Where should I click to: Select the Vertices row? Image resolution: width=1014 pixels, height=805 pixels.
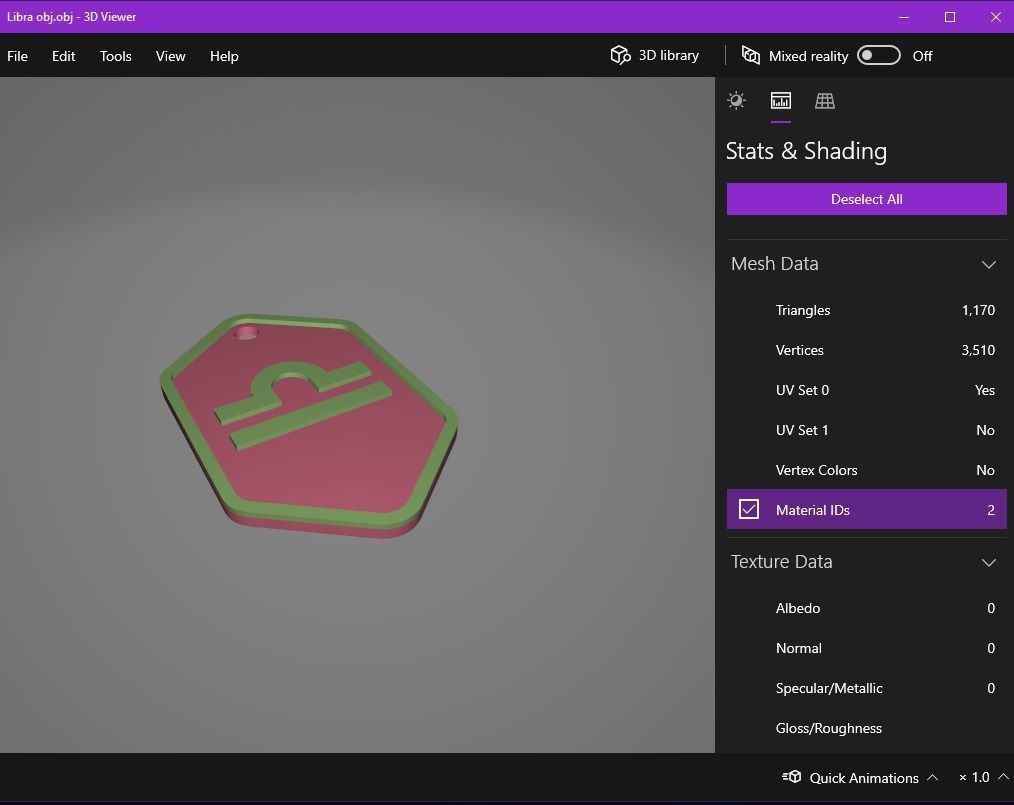click(x=867, y=350)
